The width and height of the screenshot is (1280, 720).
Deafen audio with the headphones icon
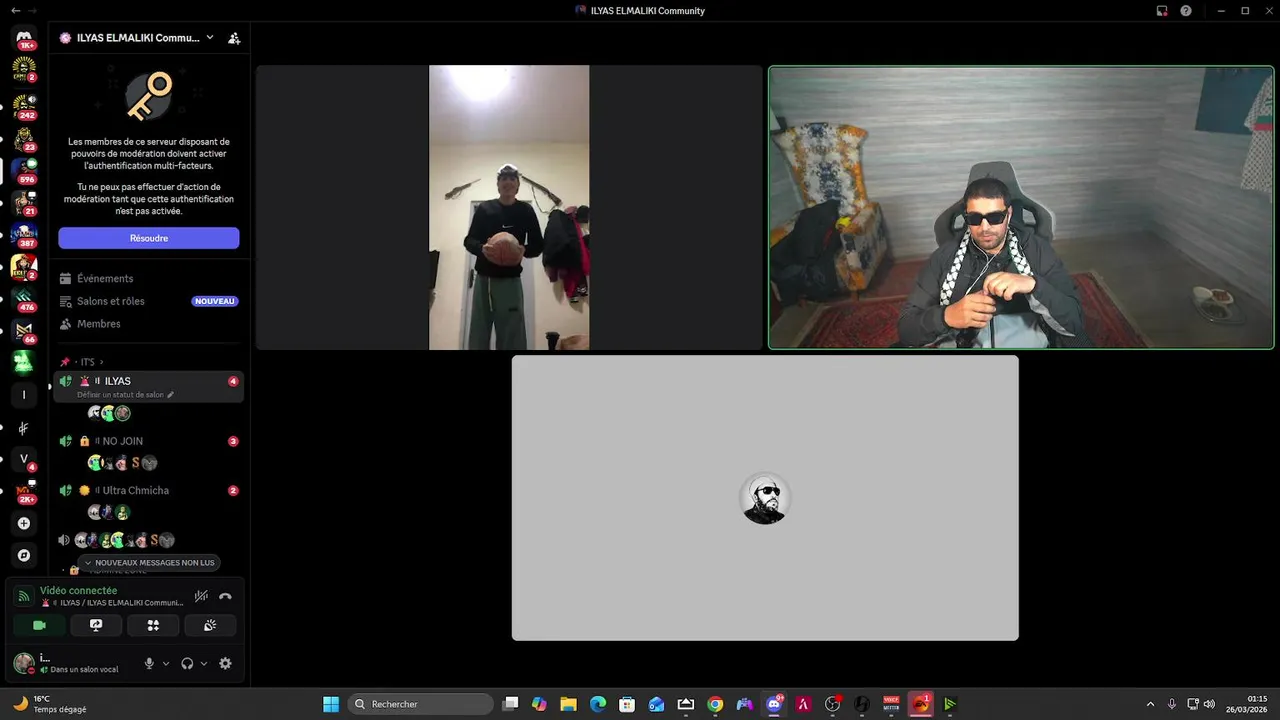pyautogui.click(x=187, y=663)
